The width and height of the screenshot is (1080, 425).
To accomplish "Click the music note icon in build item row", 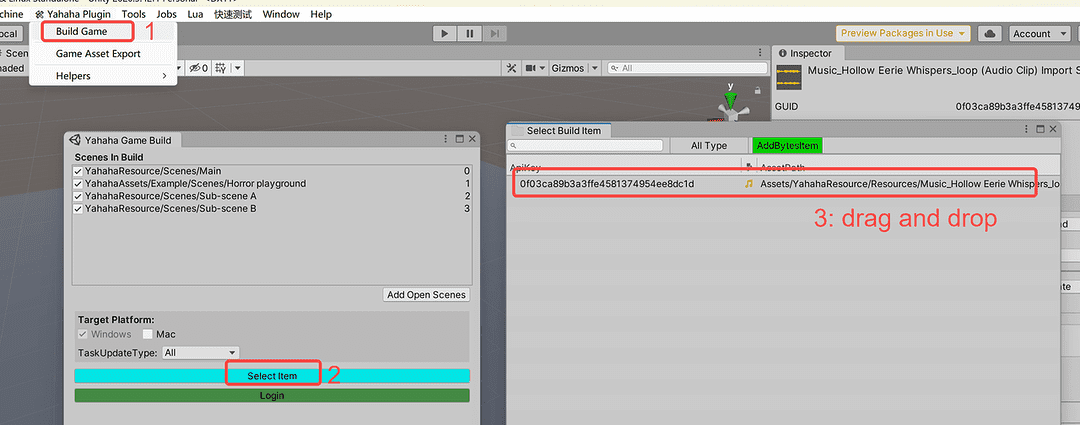I will point(748,184).
